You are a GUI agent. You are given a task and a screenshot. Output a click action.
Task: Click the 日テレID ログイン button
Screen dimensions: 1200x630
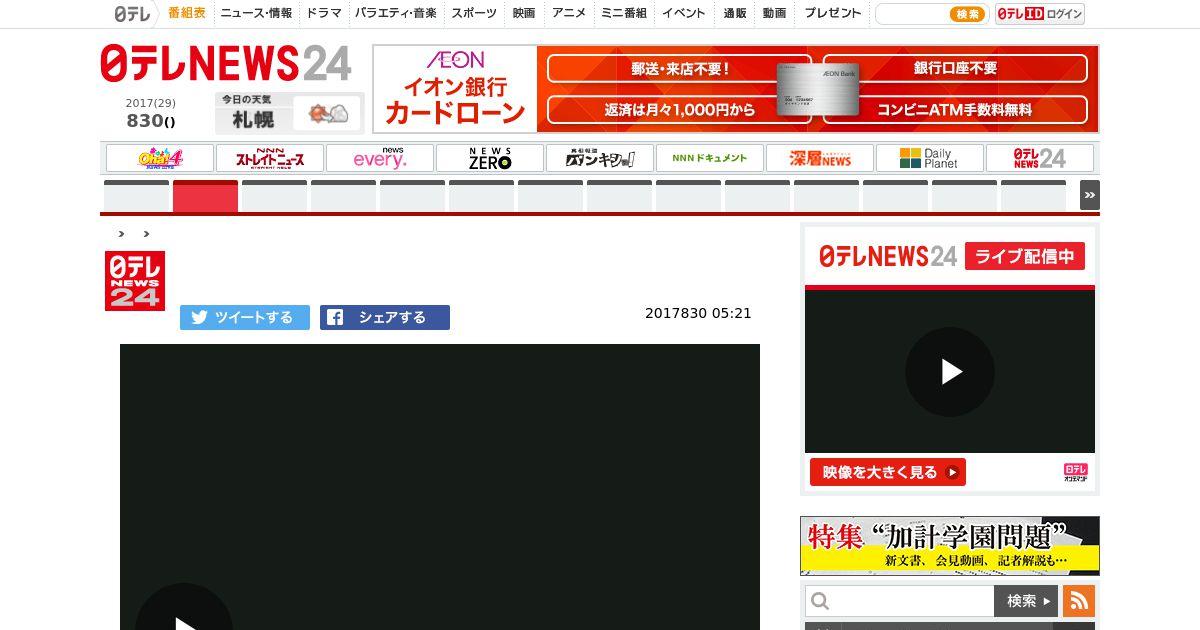[1040, 14]
